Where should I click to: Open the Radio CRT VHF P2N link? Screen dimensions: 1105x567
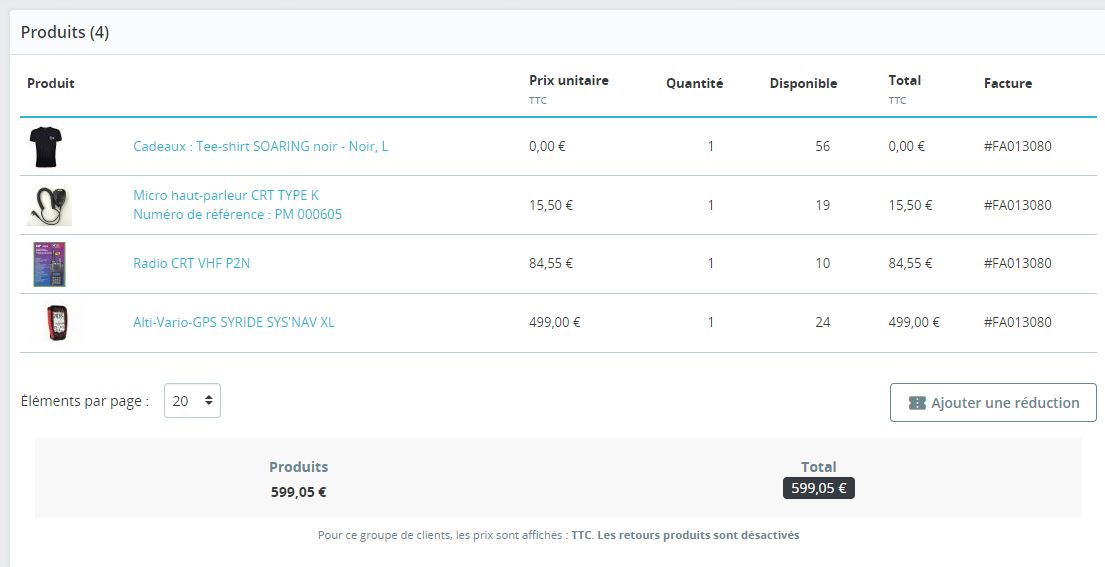click(192, 263)
